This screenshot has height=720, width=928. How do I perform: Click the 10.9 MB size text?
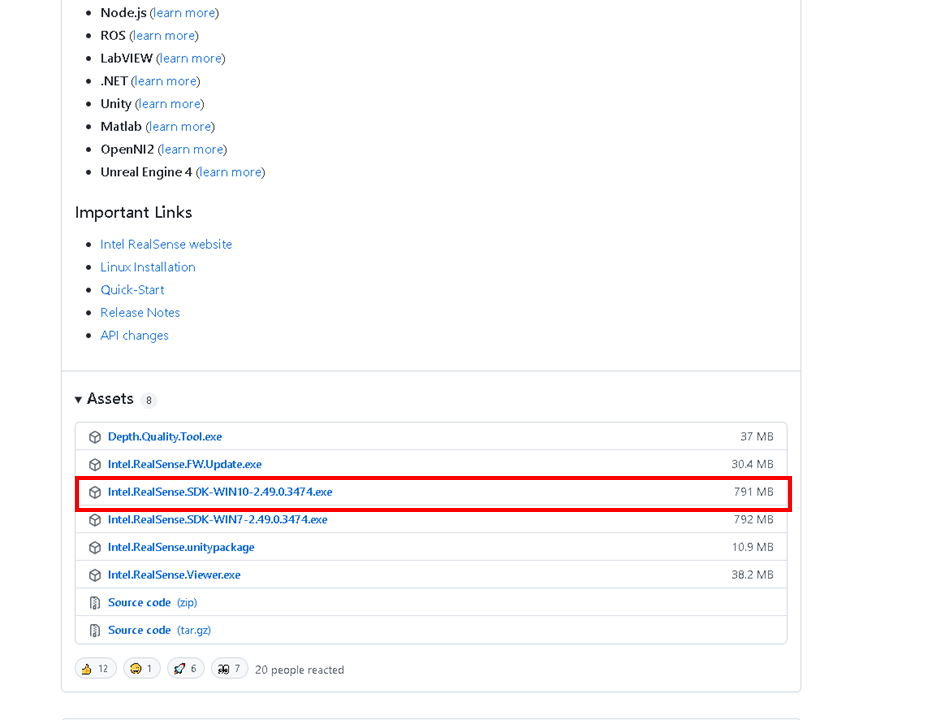[753, 547]
